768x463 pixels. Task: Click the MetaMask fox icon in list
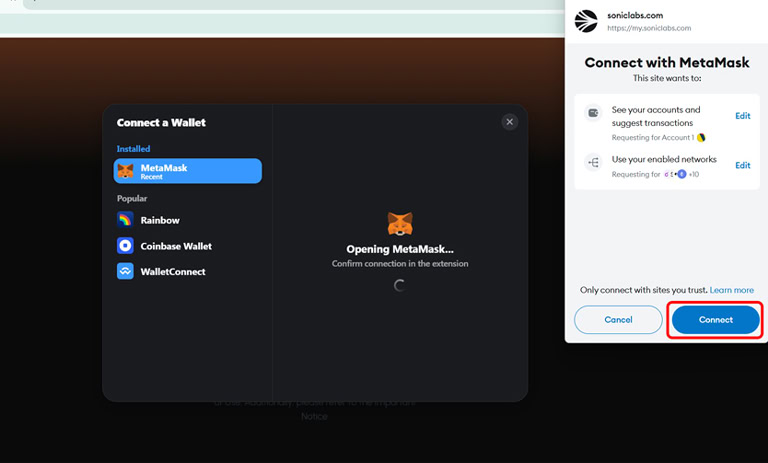125,171
